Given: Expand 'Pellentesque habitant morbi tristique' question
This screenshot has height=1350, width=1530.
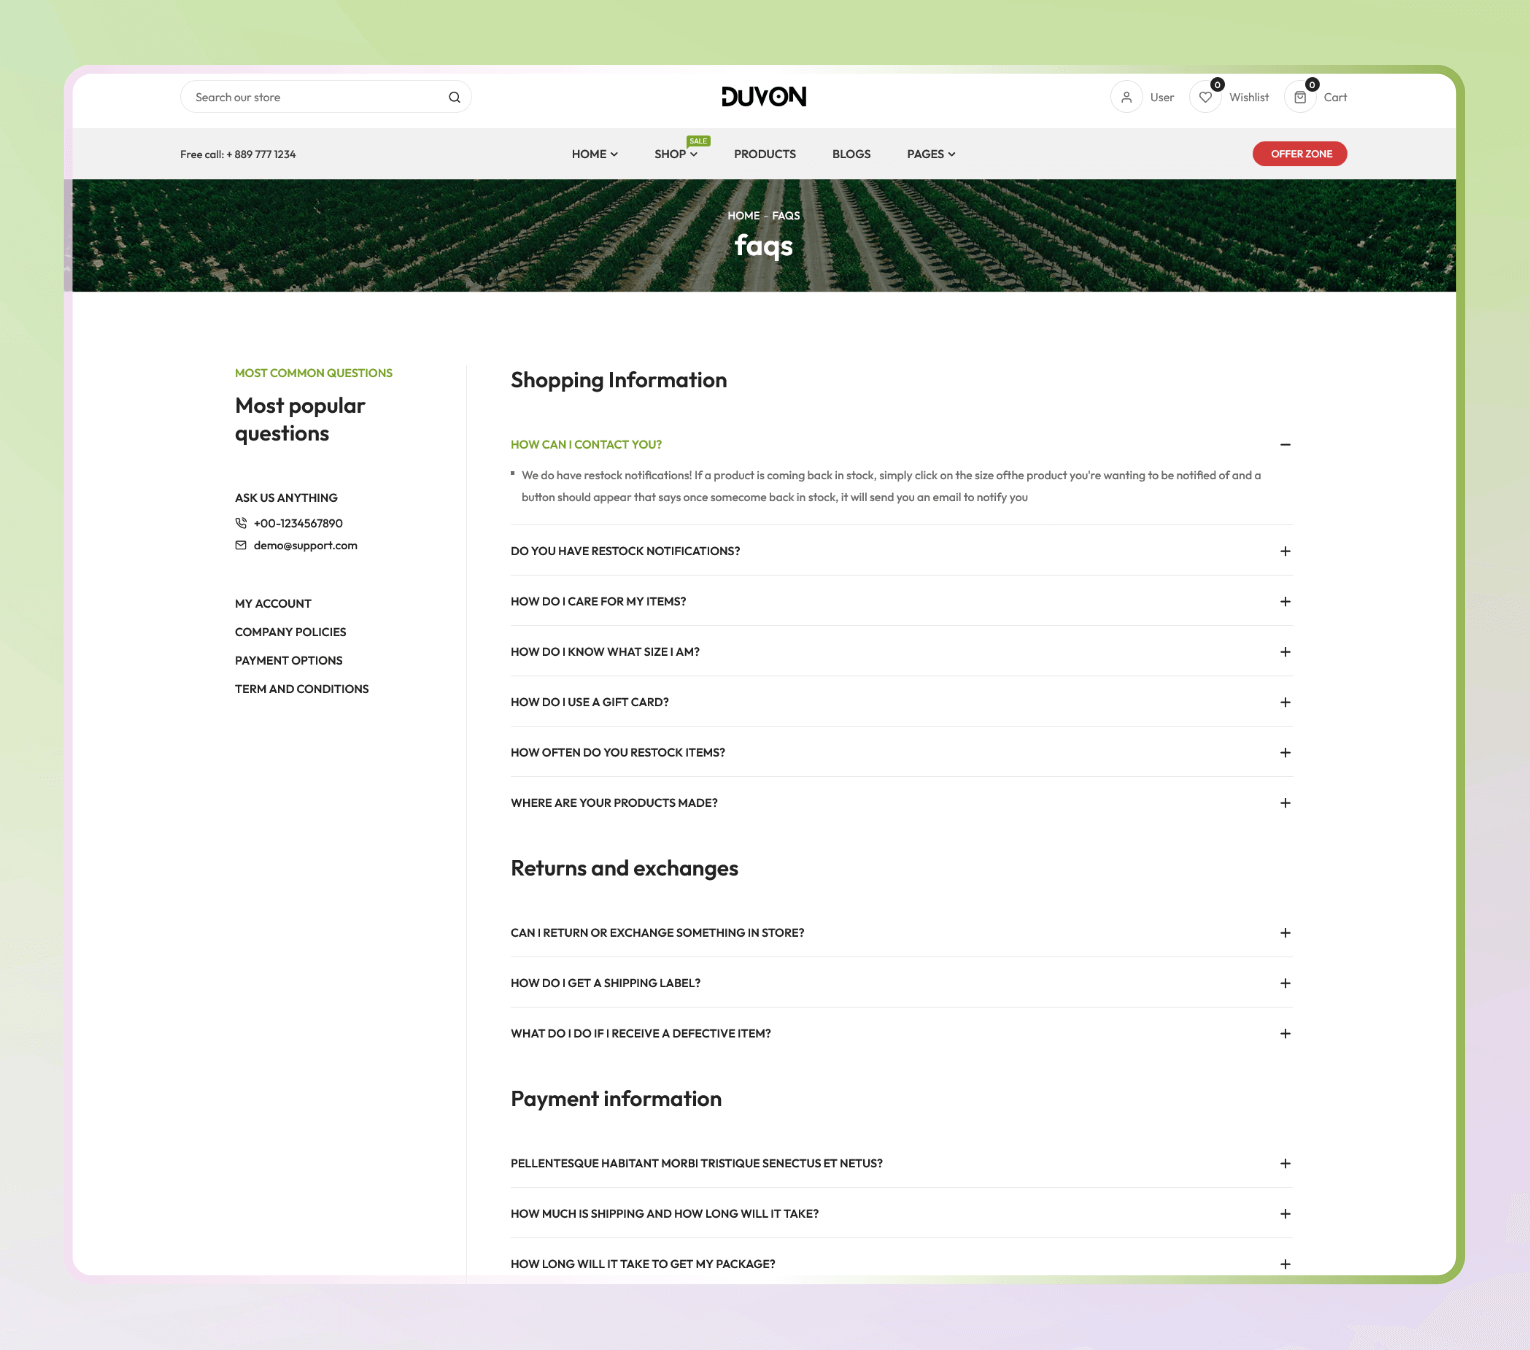Looking at the screenshot, I should pyautogui.click(x=901, y=1163).
